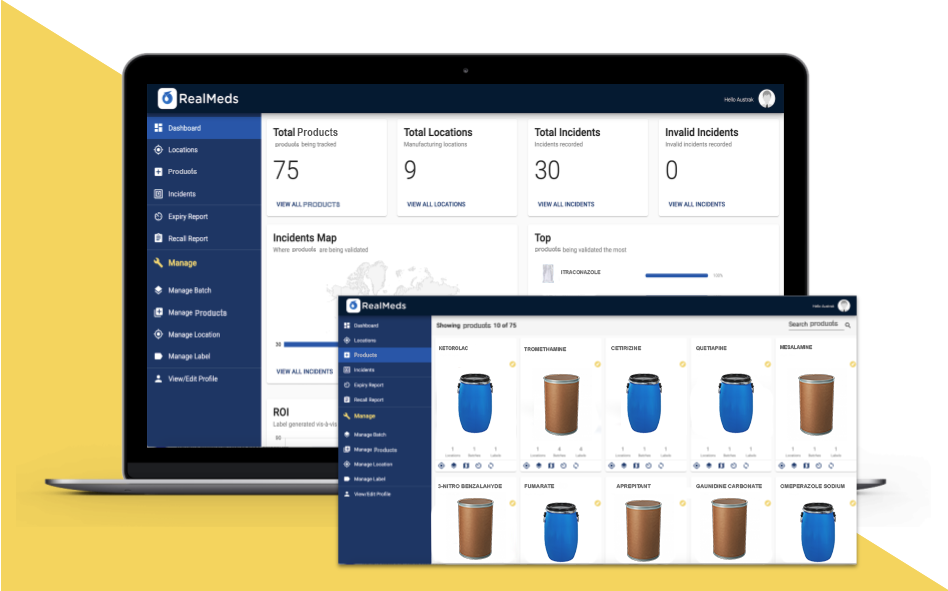The height and width of the screenshot is (591, 948).
Task: Click the Manage heading in laptop sidebar
Action: pyautogui.click(x=182, y=263)
